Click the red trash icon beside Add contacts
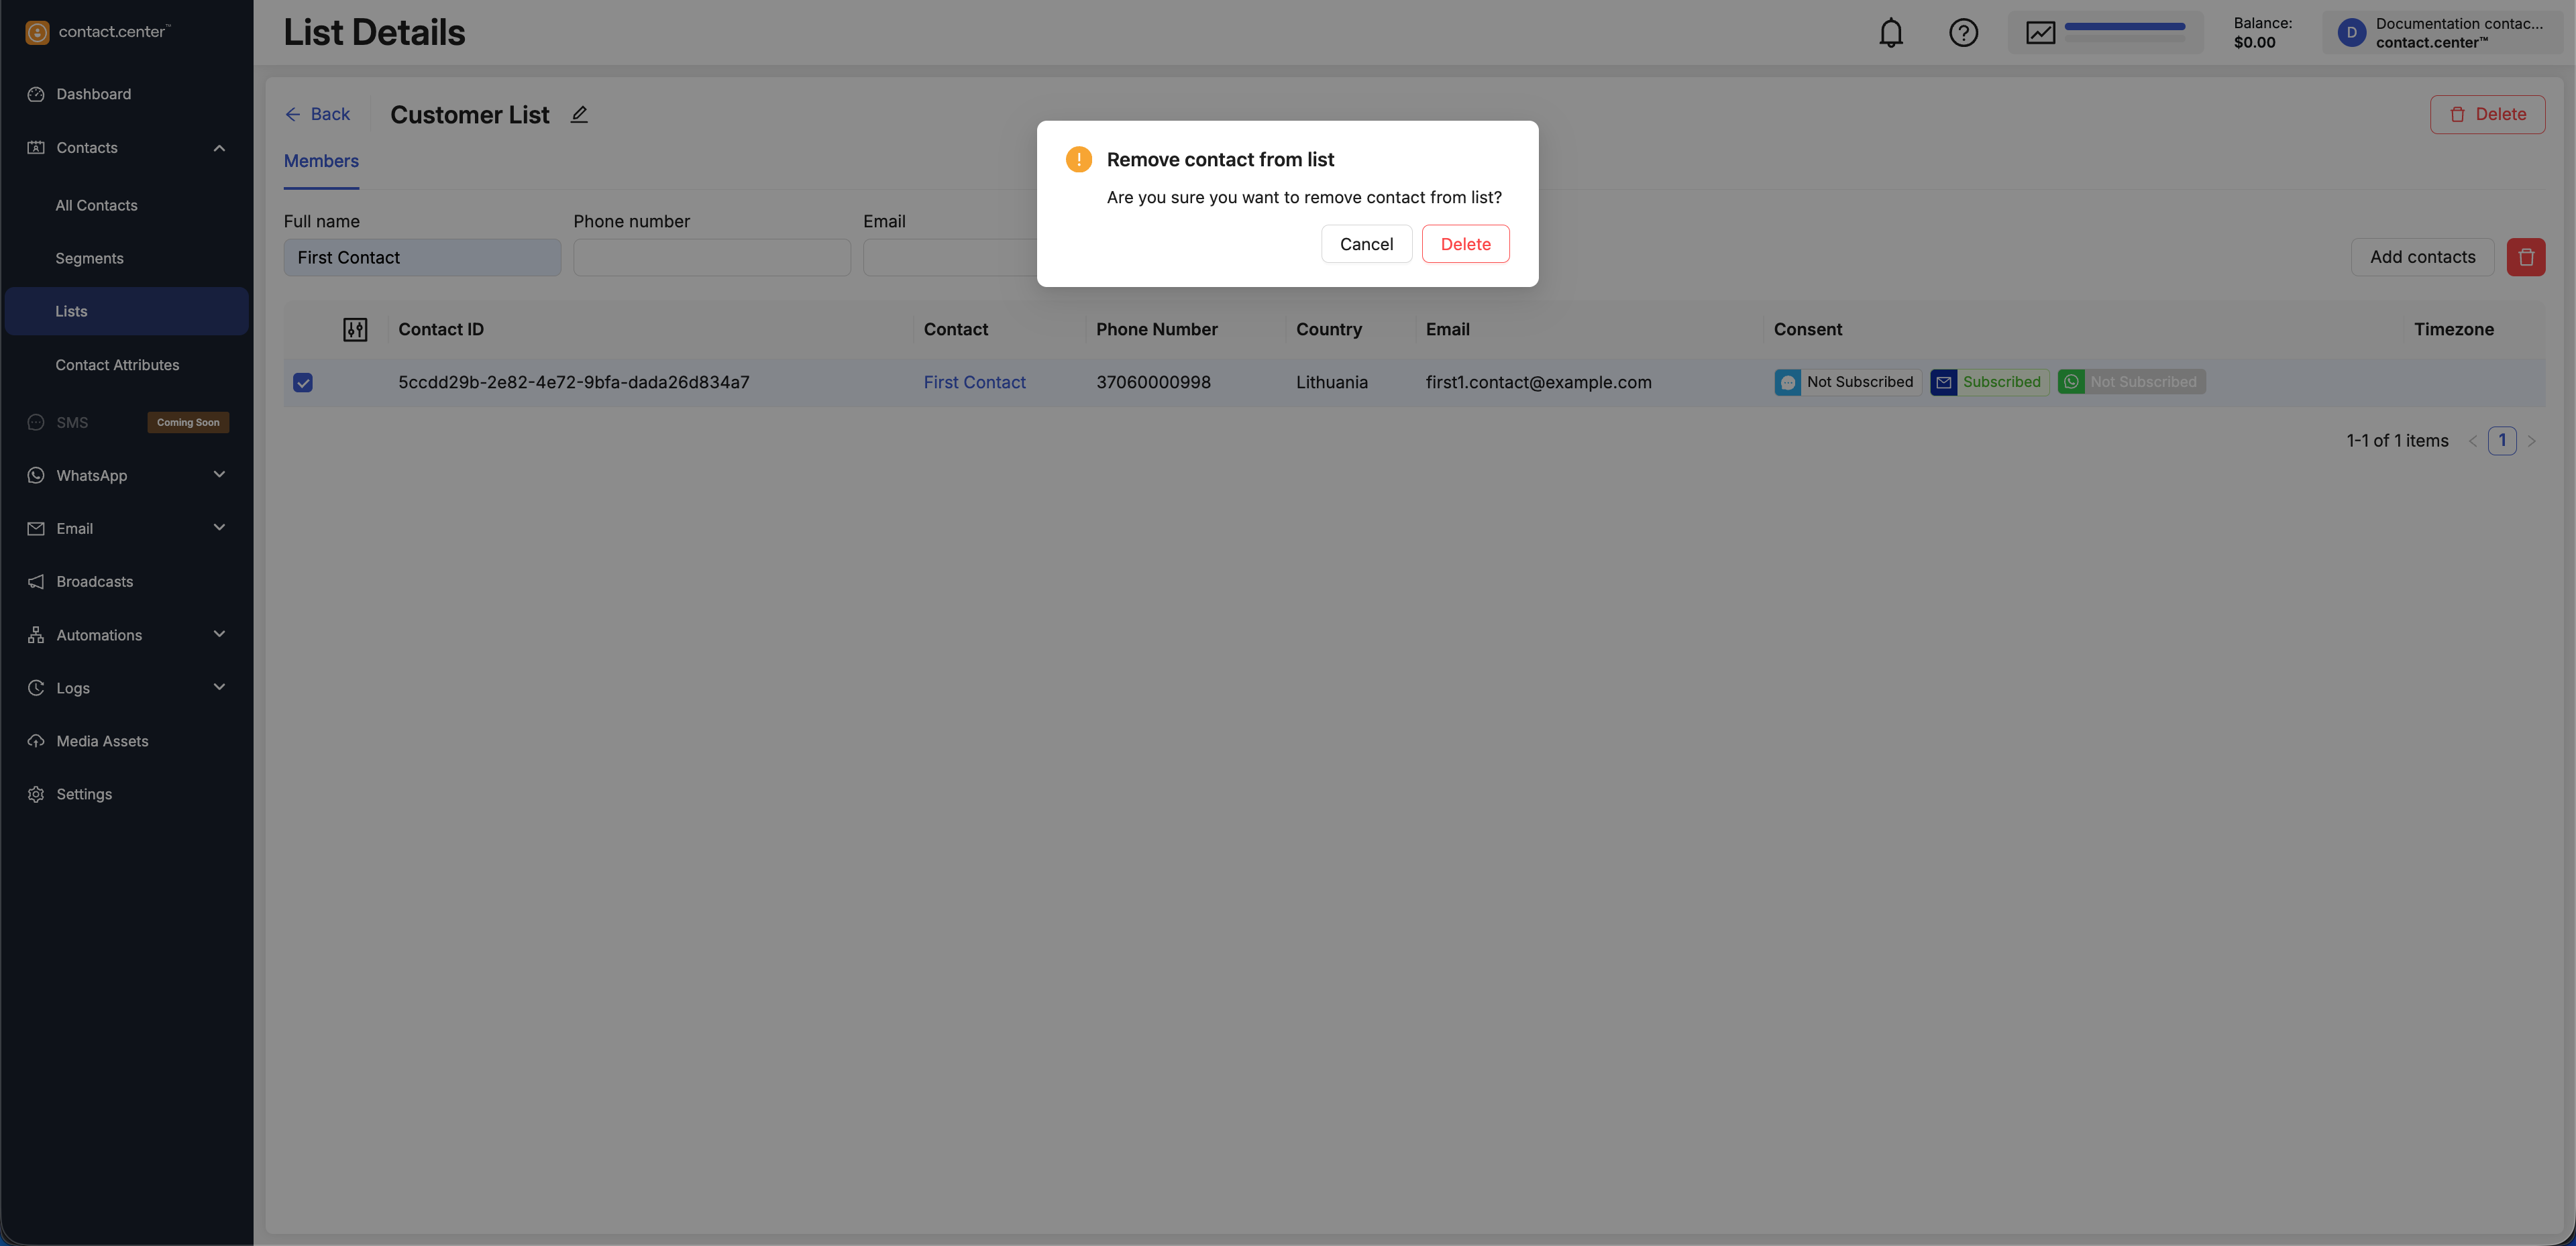The width and height of the screenshot is (2576, 1246). coord(2525,257)
